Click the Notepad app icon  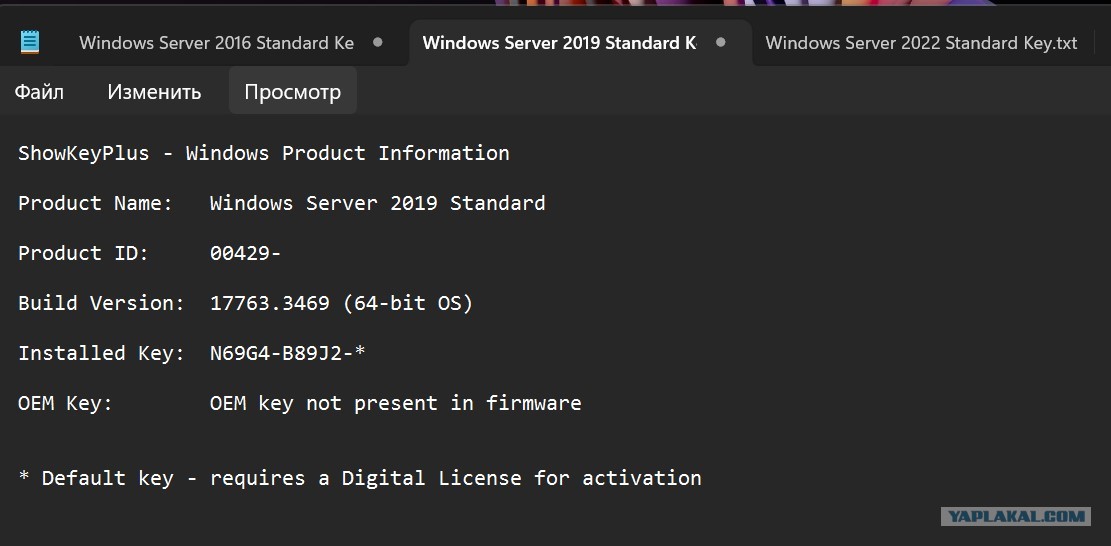pos(30,42)
